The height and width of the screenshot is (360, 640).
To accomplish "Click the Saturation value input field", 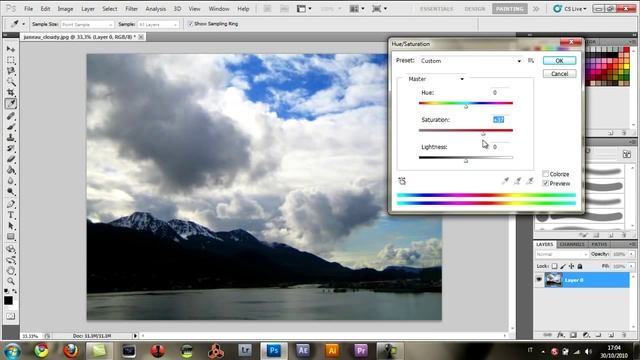I will (x=500, y=120).
